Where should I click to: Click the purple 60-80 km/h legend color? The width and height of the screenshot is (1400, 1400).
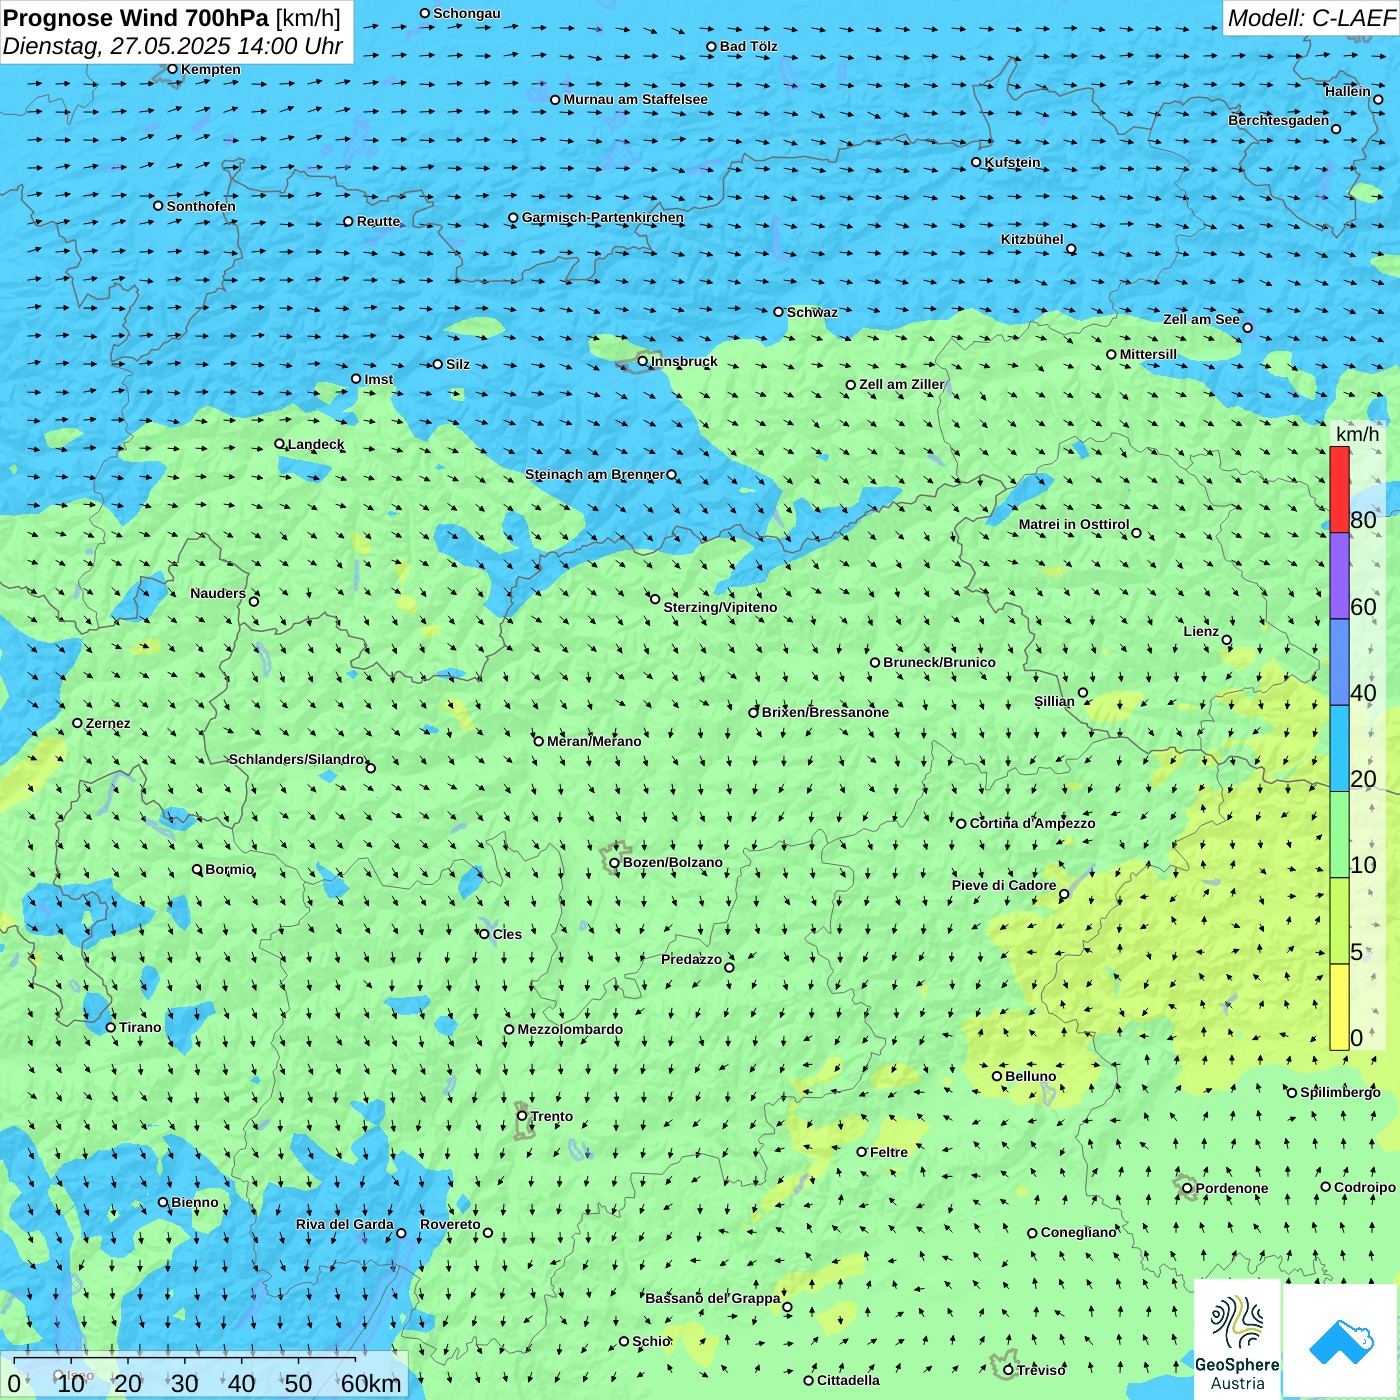coord(1339,576)
